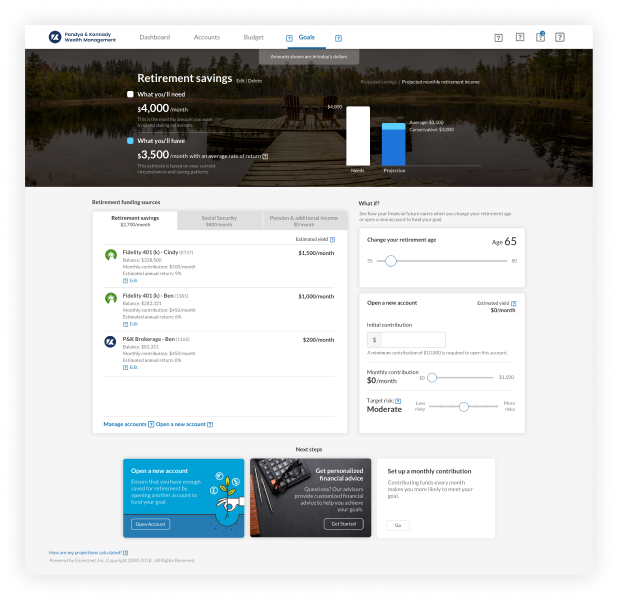The height and width of the screenshot is (601, 618).
Task: Toggle the "What you'll have" checkbox
Action: [131, 141]
